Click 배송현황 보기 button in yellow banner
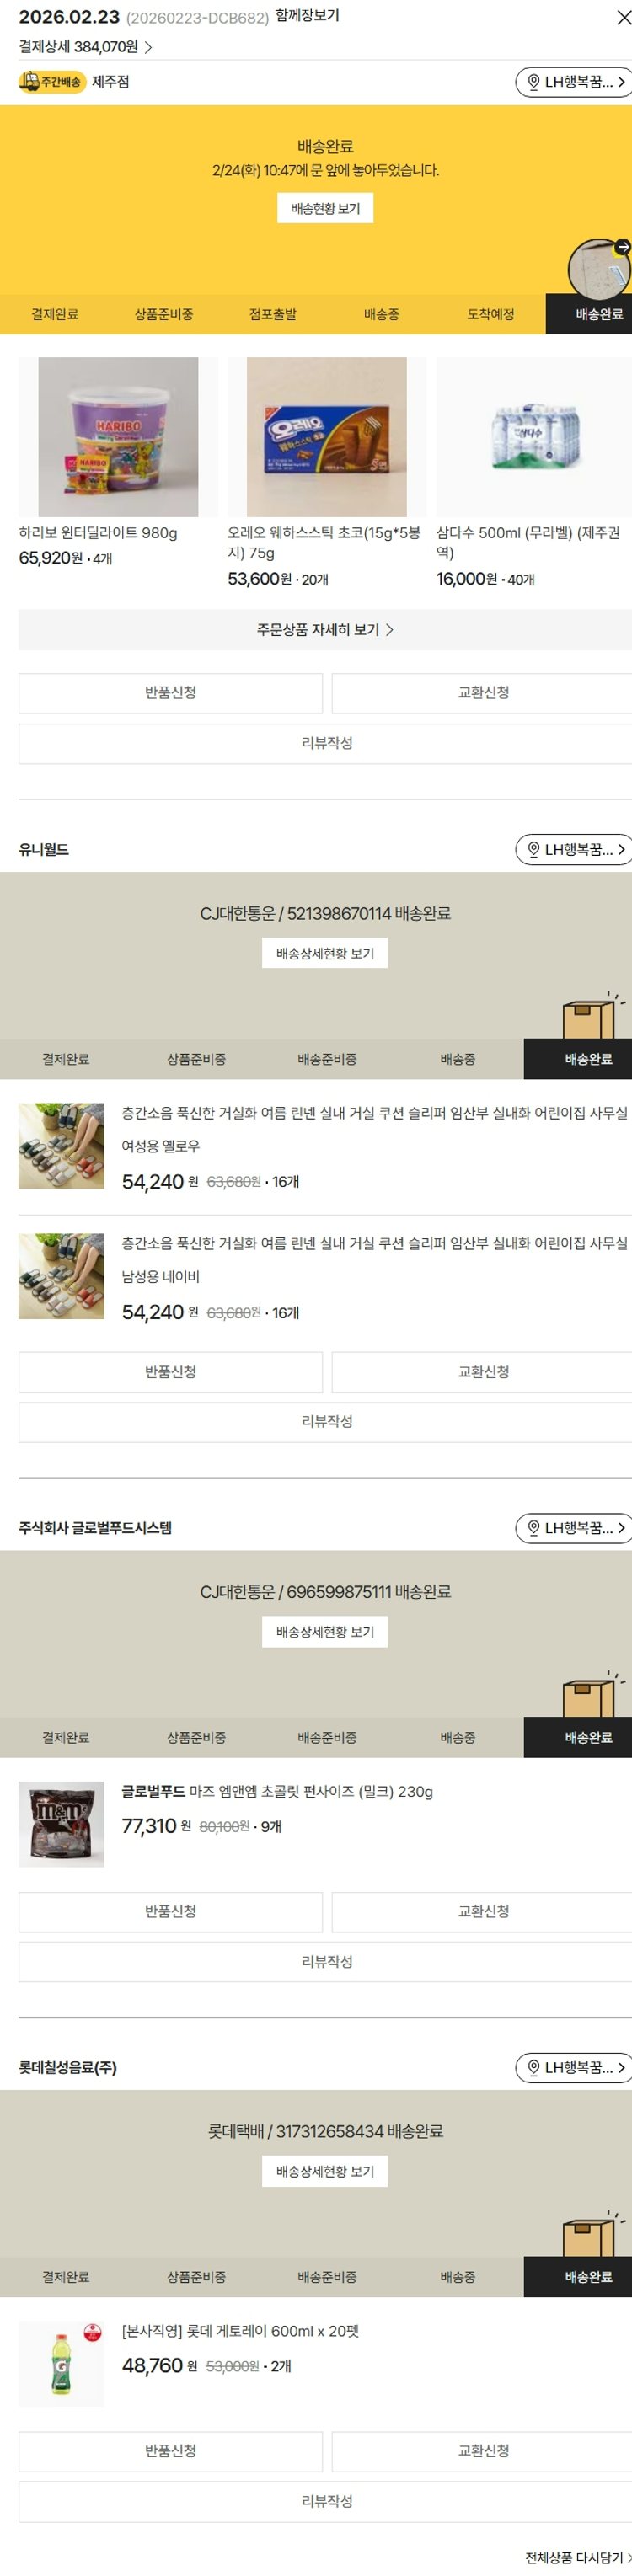This screenshot has height=2576, width=632. 325,208
